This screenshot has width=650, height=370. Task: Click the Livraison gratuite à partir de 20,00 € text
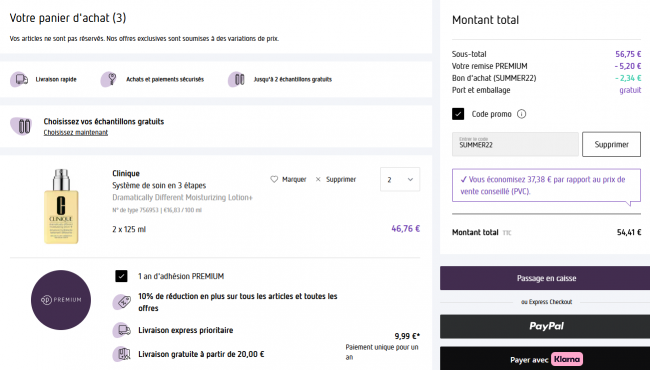201,354
